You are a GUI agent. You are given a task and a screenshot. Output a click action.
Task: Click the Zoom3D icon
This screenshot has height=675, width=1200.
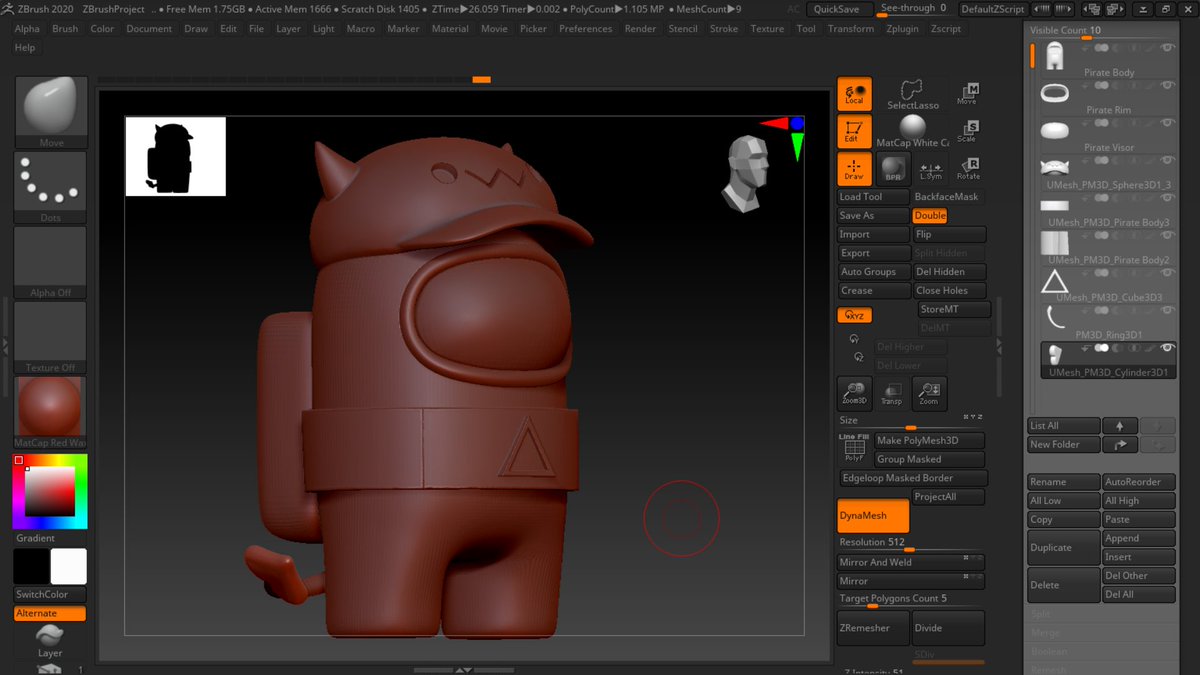[854, 392]
